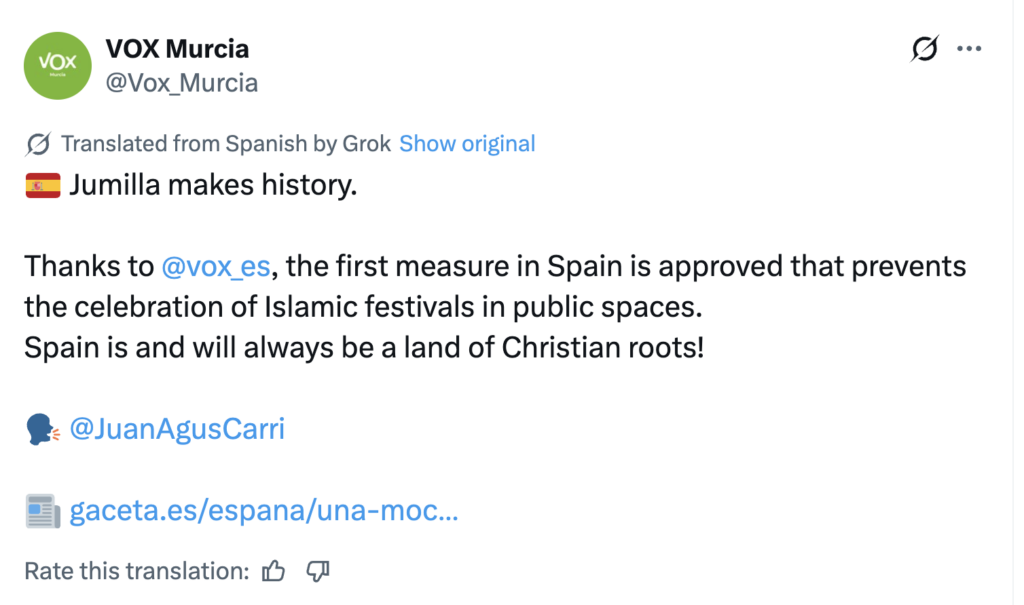
Task: Rate the translation with thumbs up
Action: pyautogui.click(x=273, y=571)
